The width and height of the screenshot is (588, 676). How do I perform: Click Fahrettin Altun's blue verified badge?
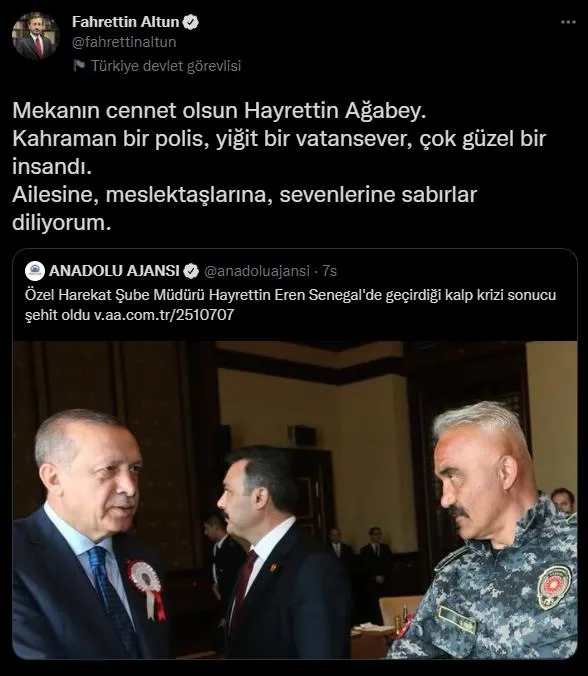pos(191,22)
